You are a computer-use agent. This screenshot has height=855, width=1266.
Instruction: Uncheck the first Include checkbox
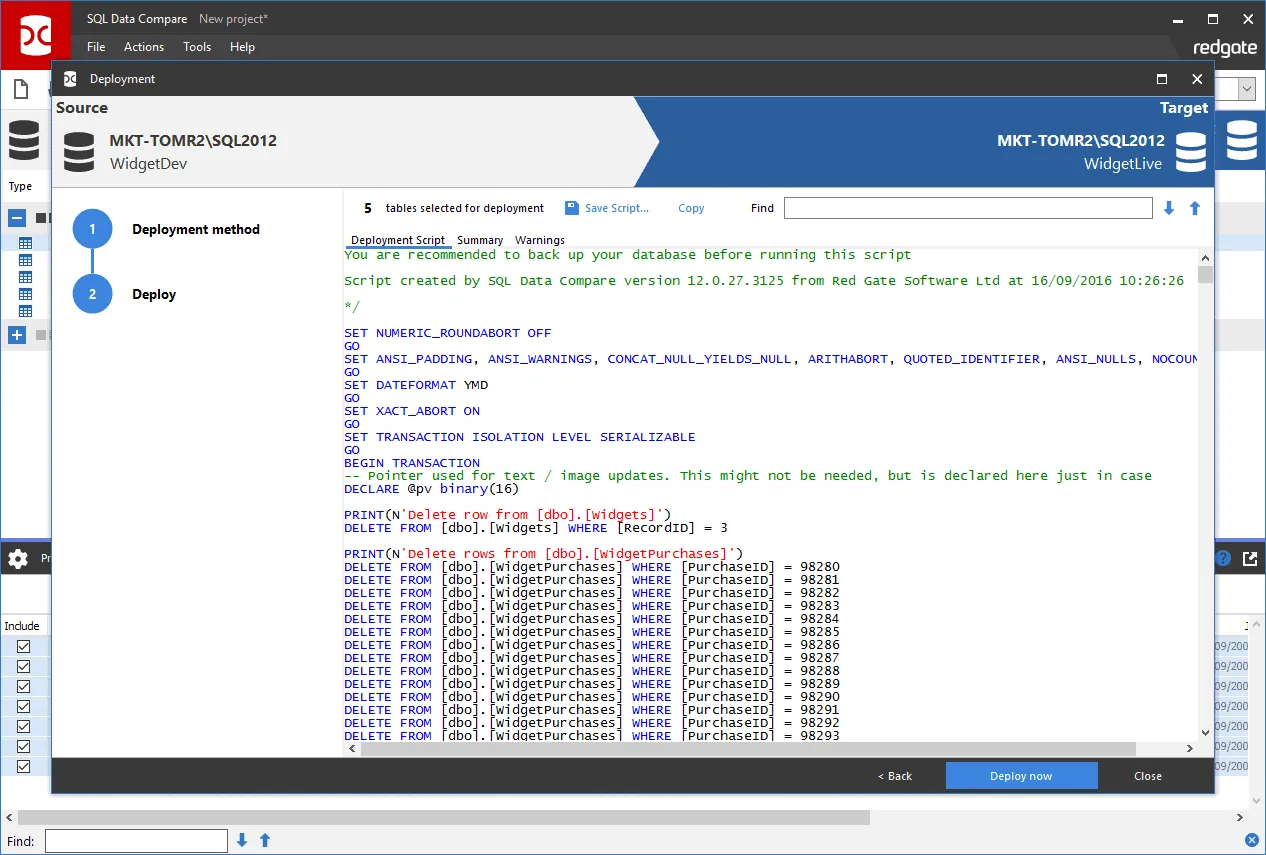24,646
